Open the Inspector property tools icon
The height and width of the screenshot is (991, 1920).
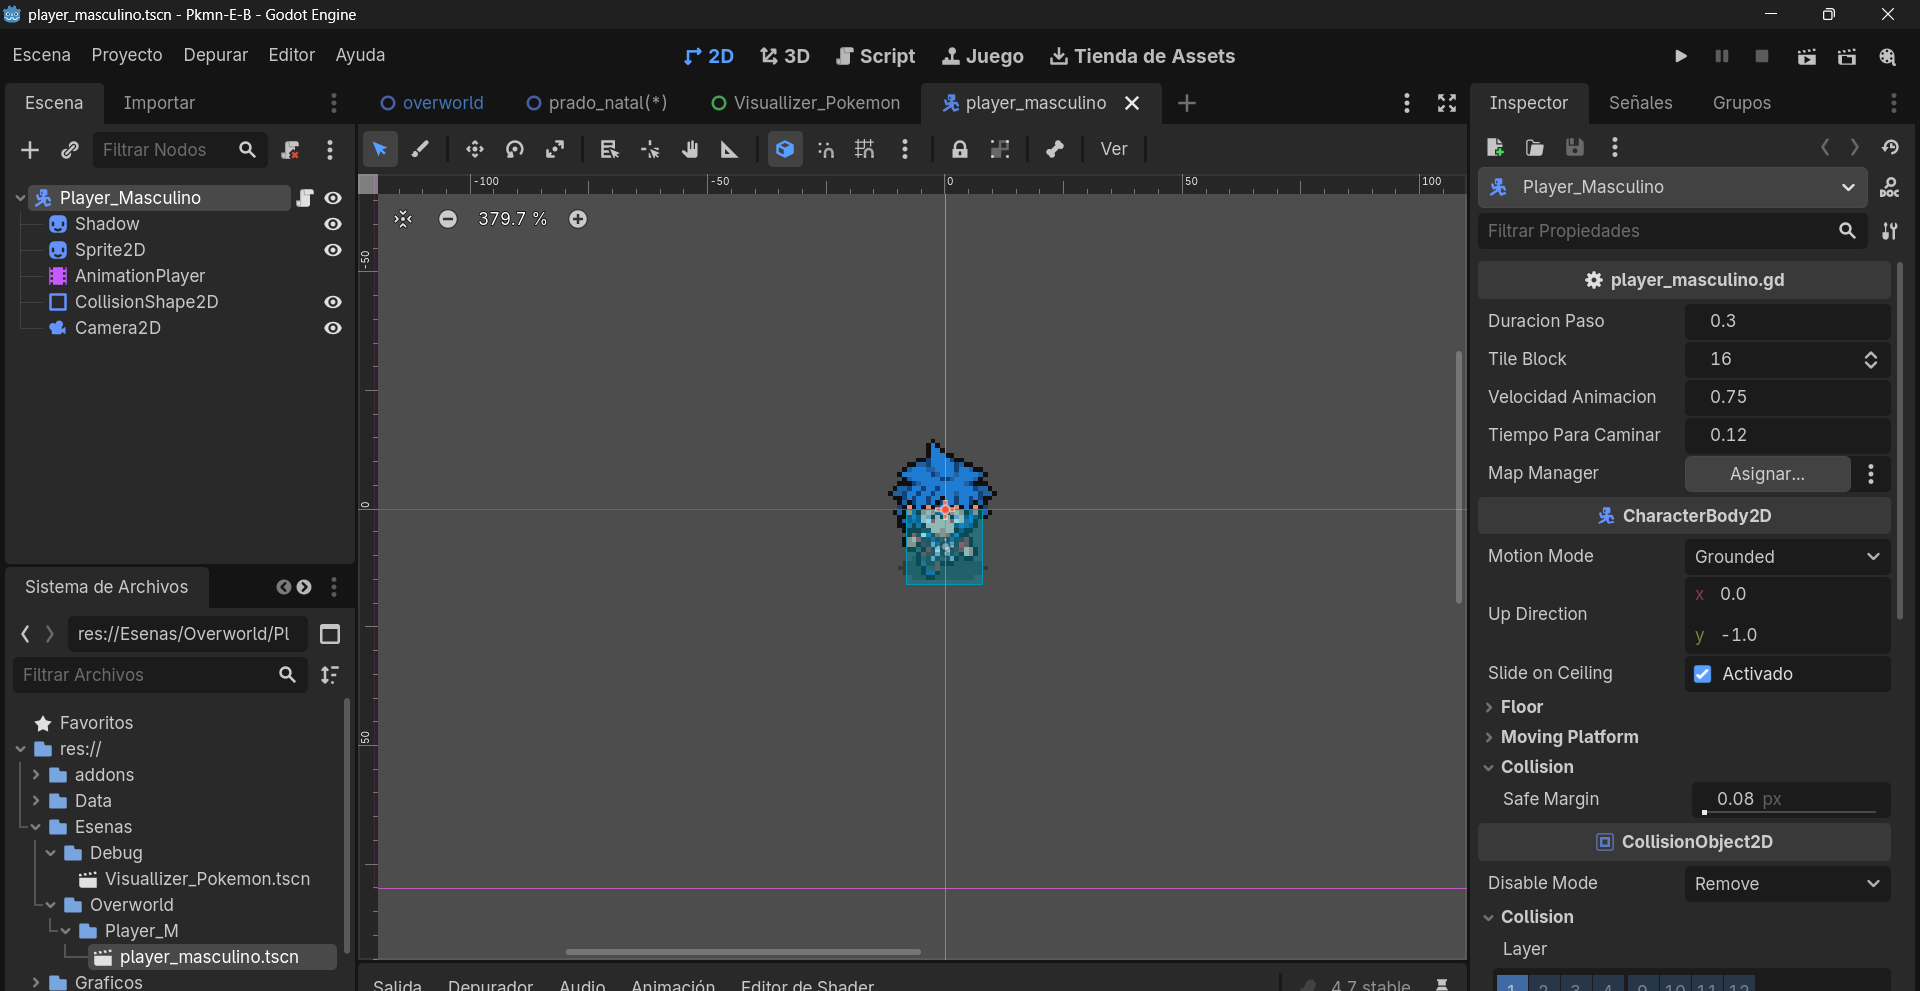(x=1890, y=231)
